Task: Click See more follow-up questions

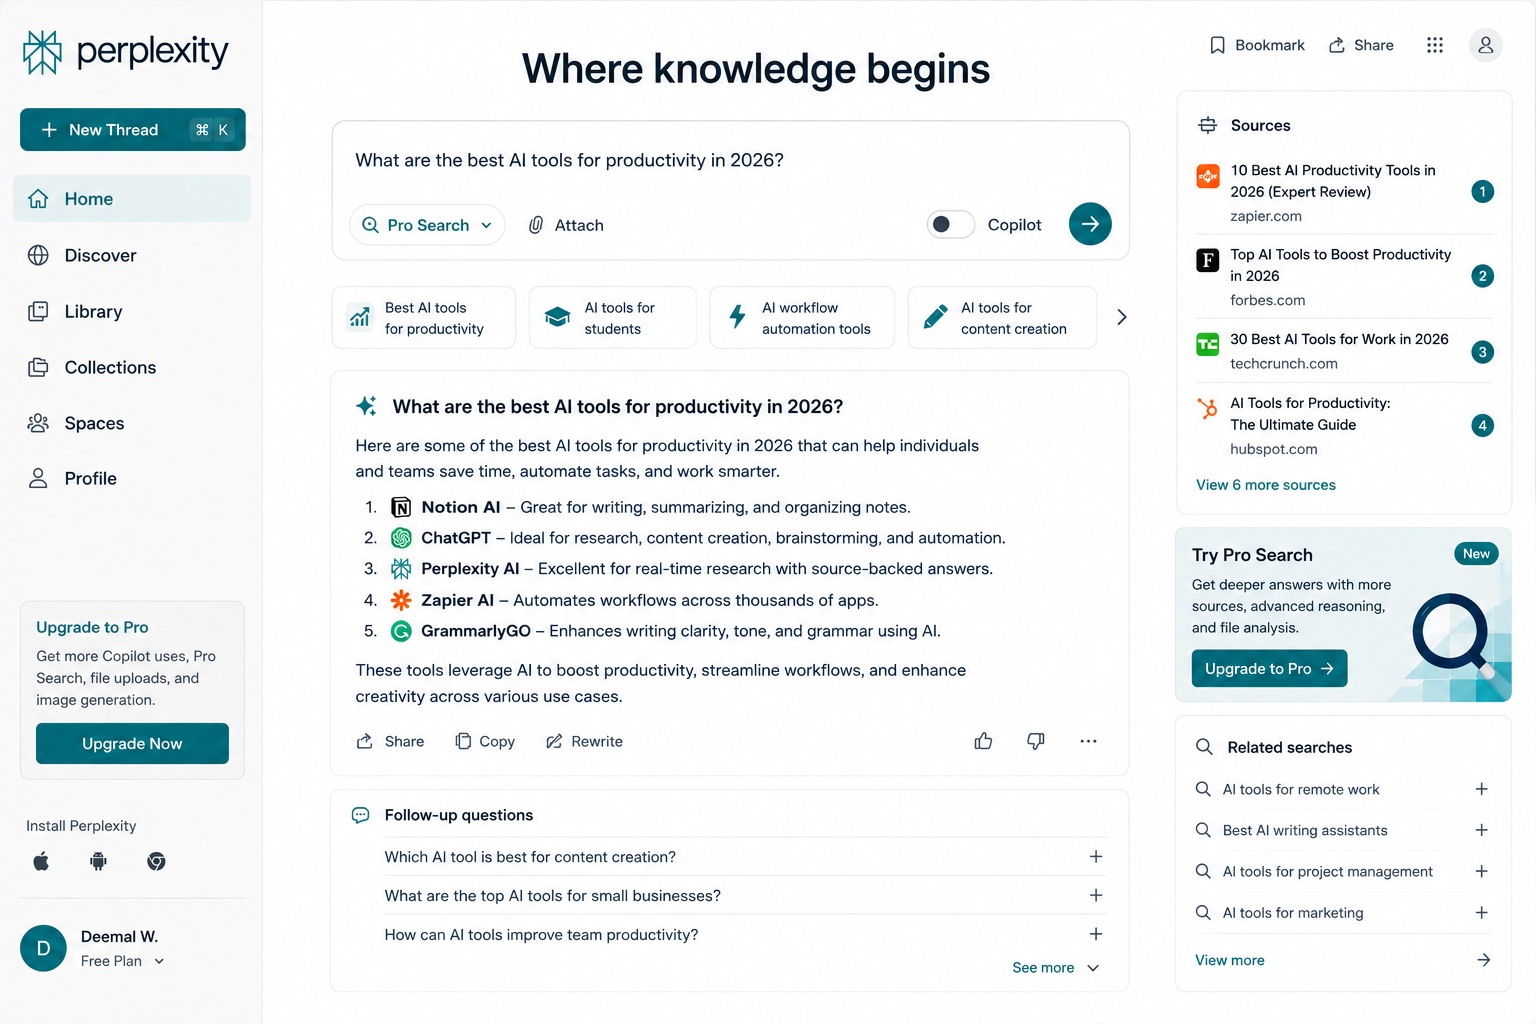Action: click(x=1055, y=968)
